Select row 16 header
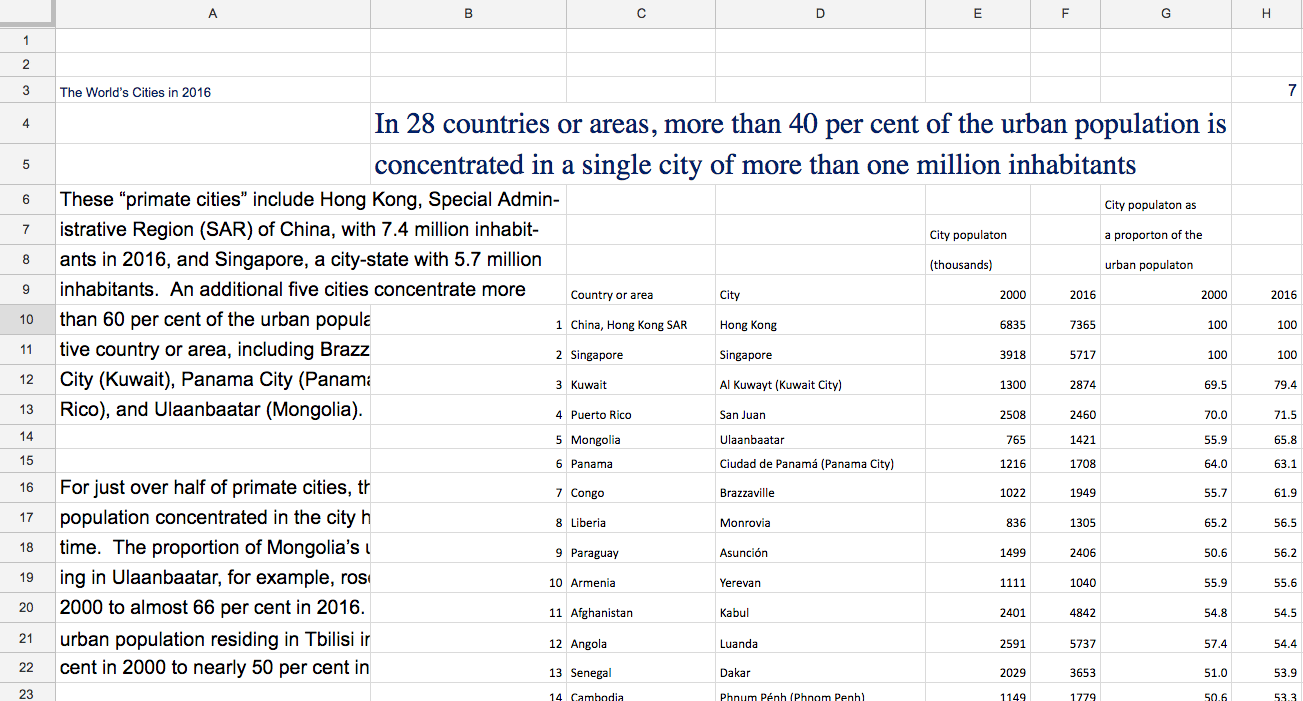The image size is (1303, 701). coord(27,487)
